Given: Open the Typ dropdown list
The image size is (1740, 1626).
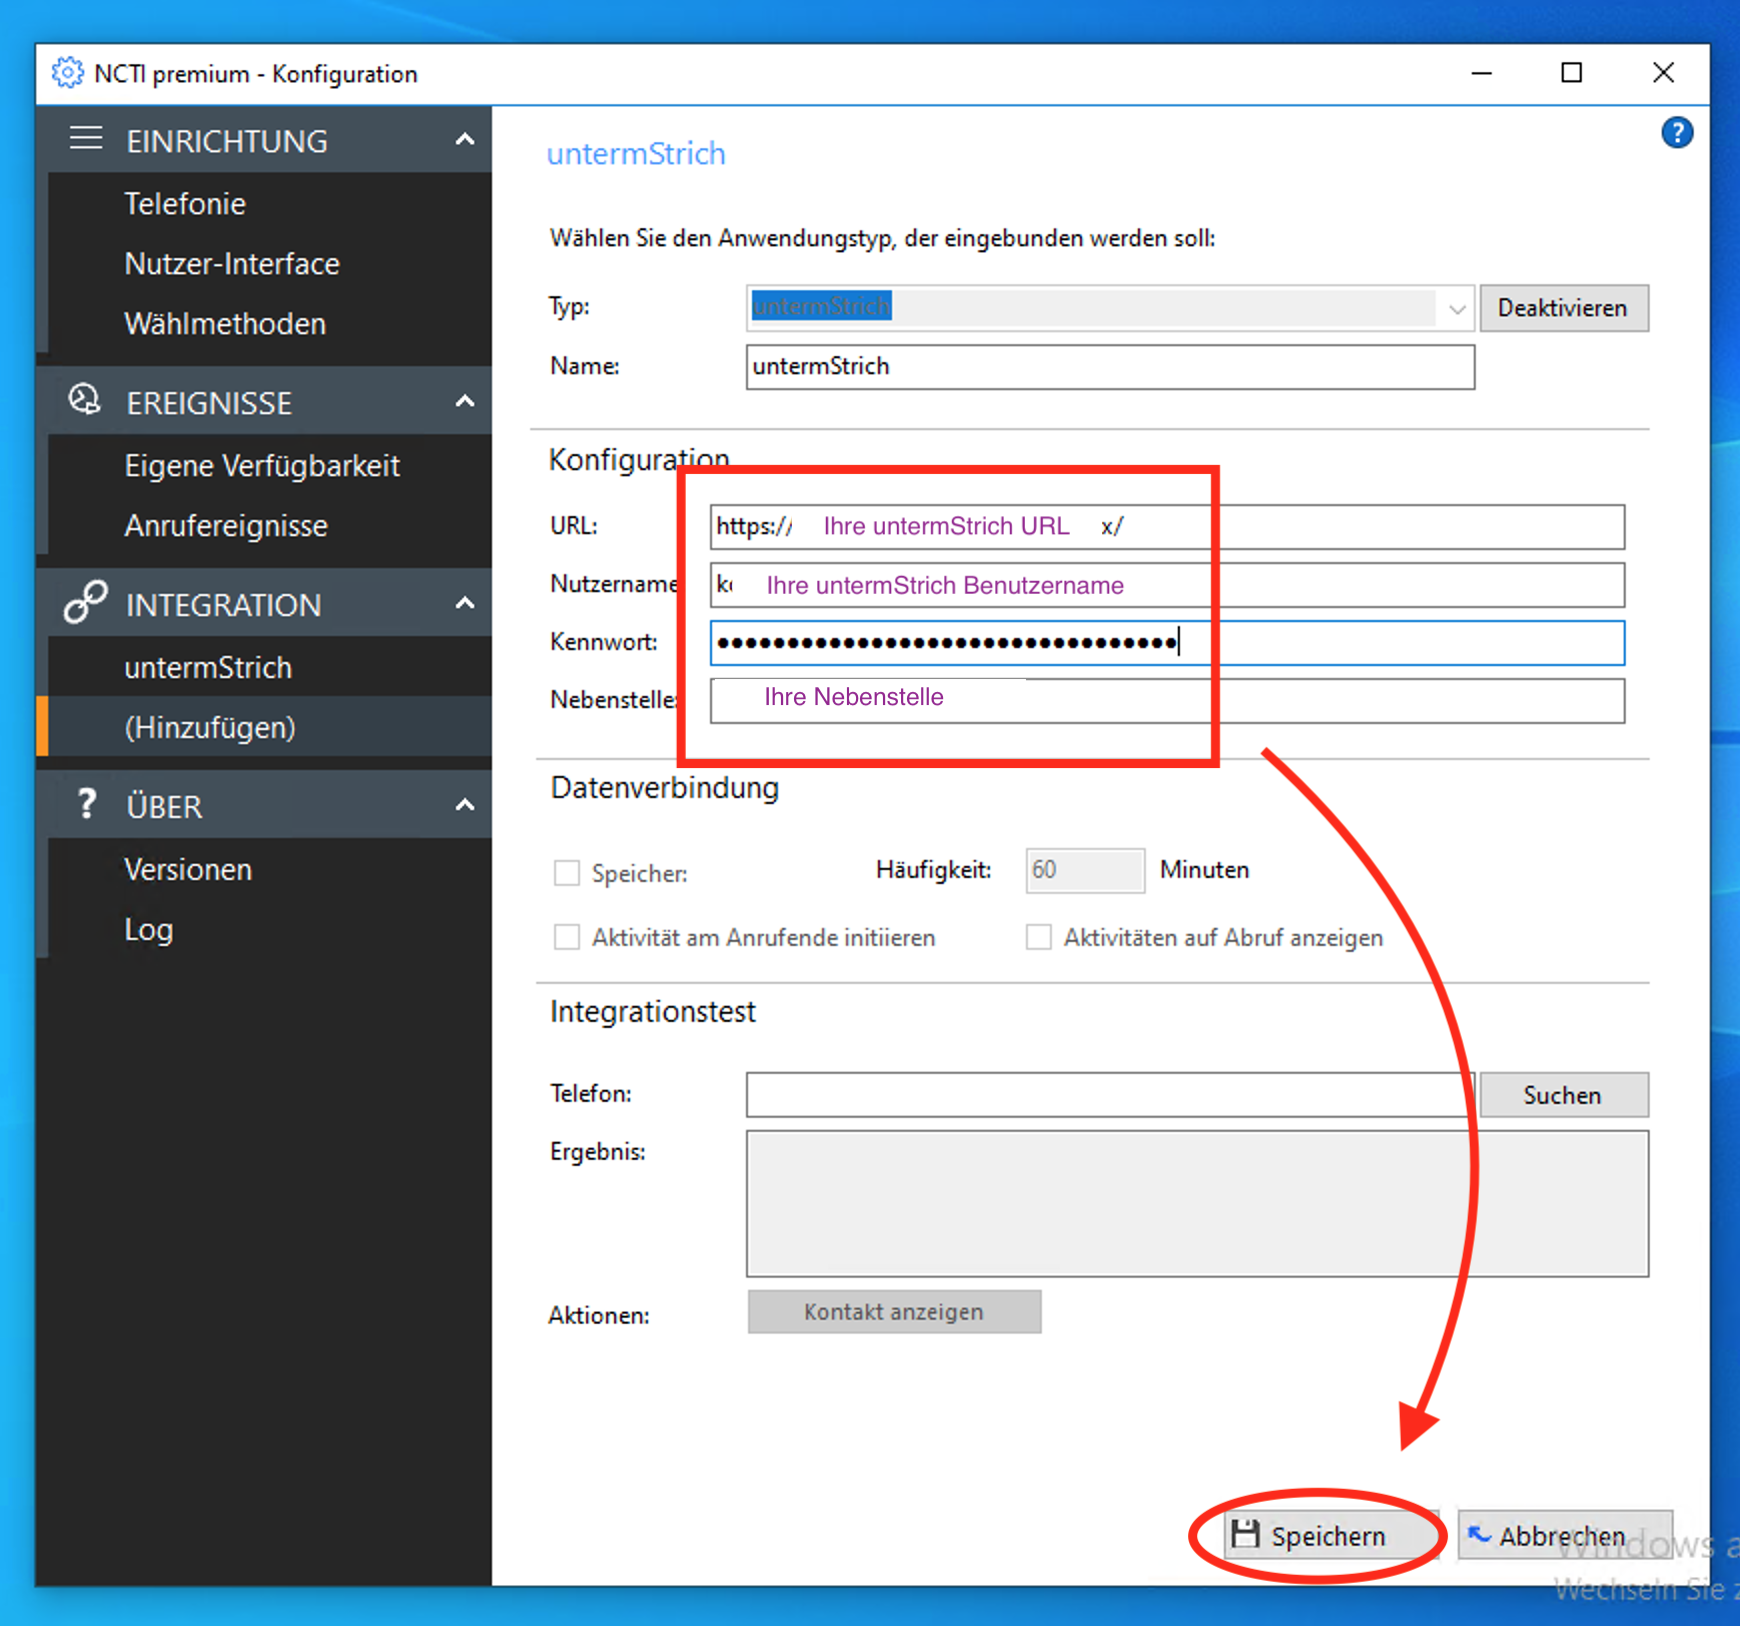Looking at the screenshot, I should point(1456,308).
